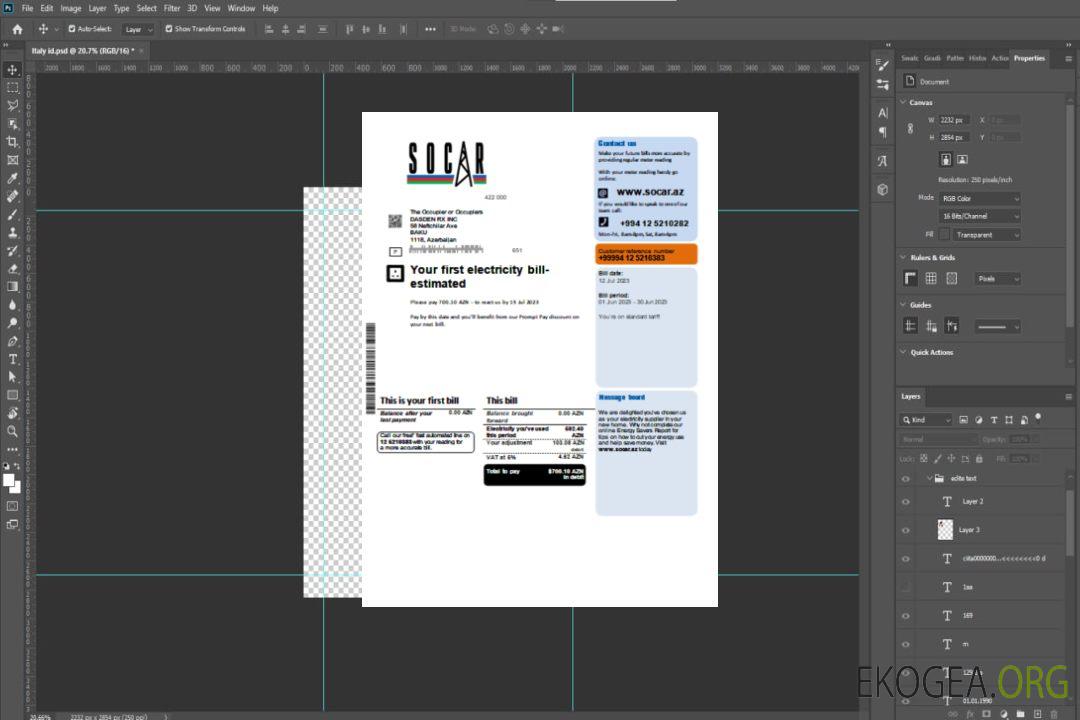This screenshot has width=1080, height=720.
Task: Disable Show Transform Controls checkbox
Action: click(169, 29)
